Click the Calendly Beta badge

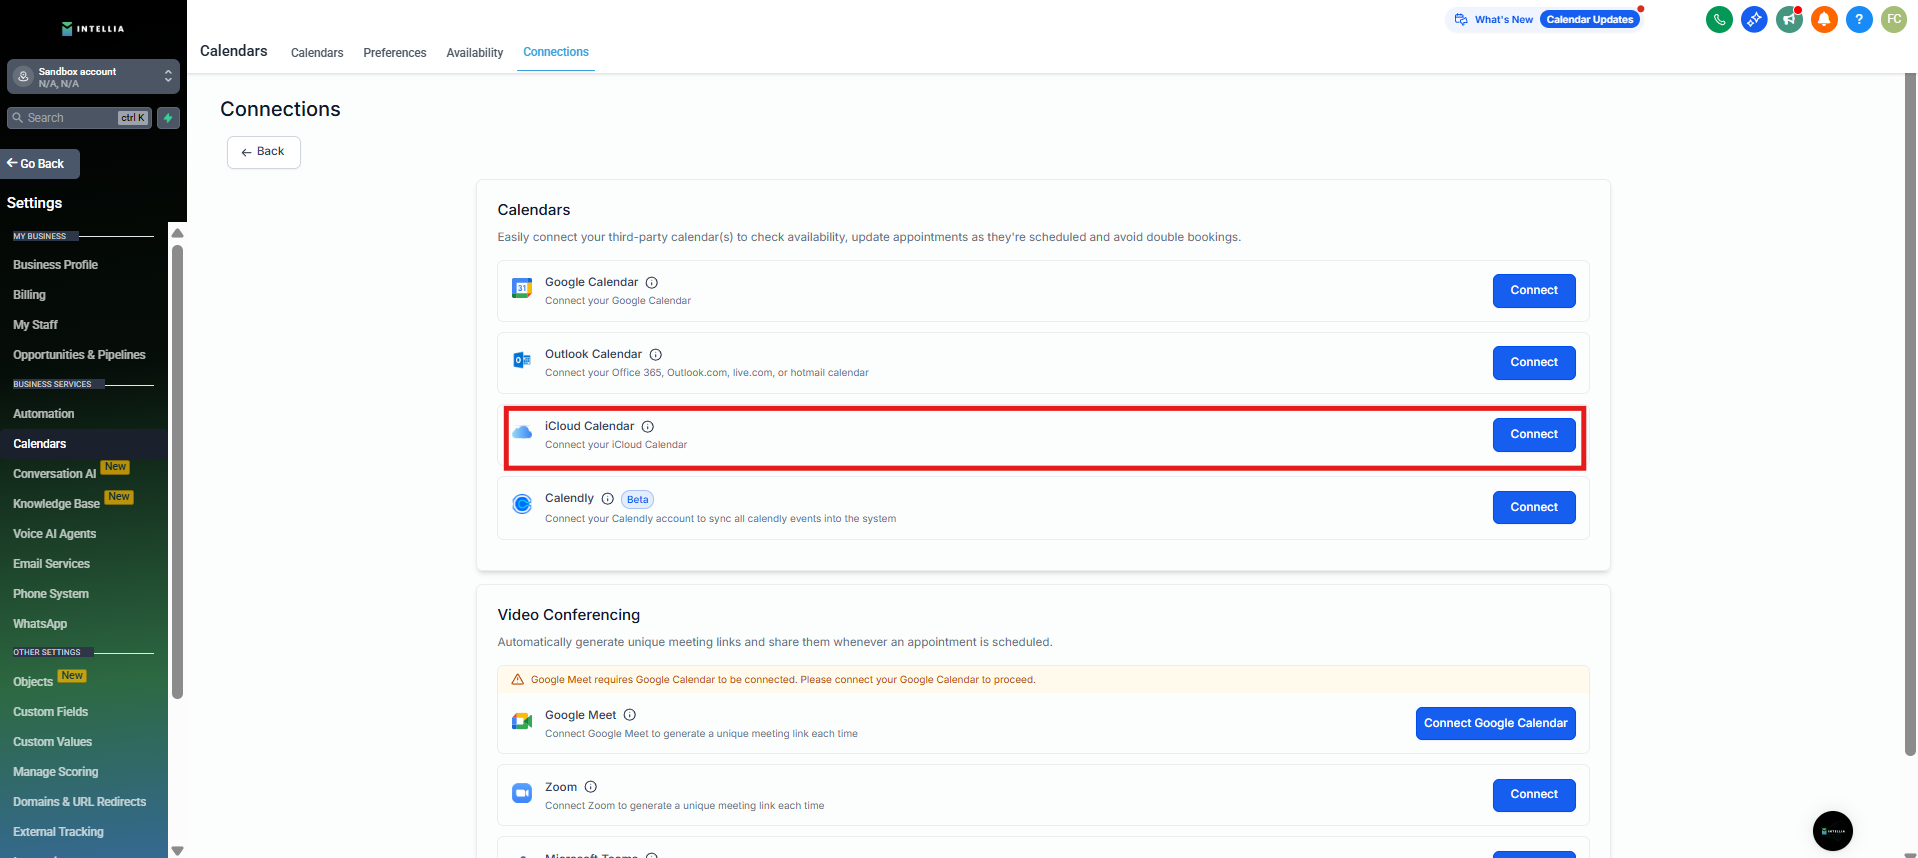(638, 500)
